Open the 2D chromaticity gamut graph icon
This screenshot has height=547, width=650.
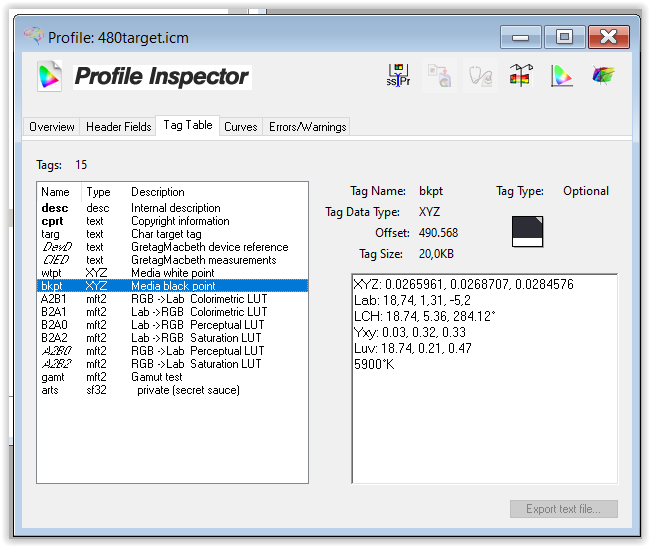pos(562,76)
